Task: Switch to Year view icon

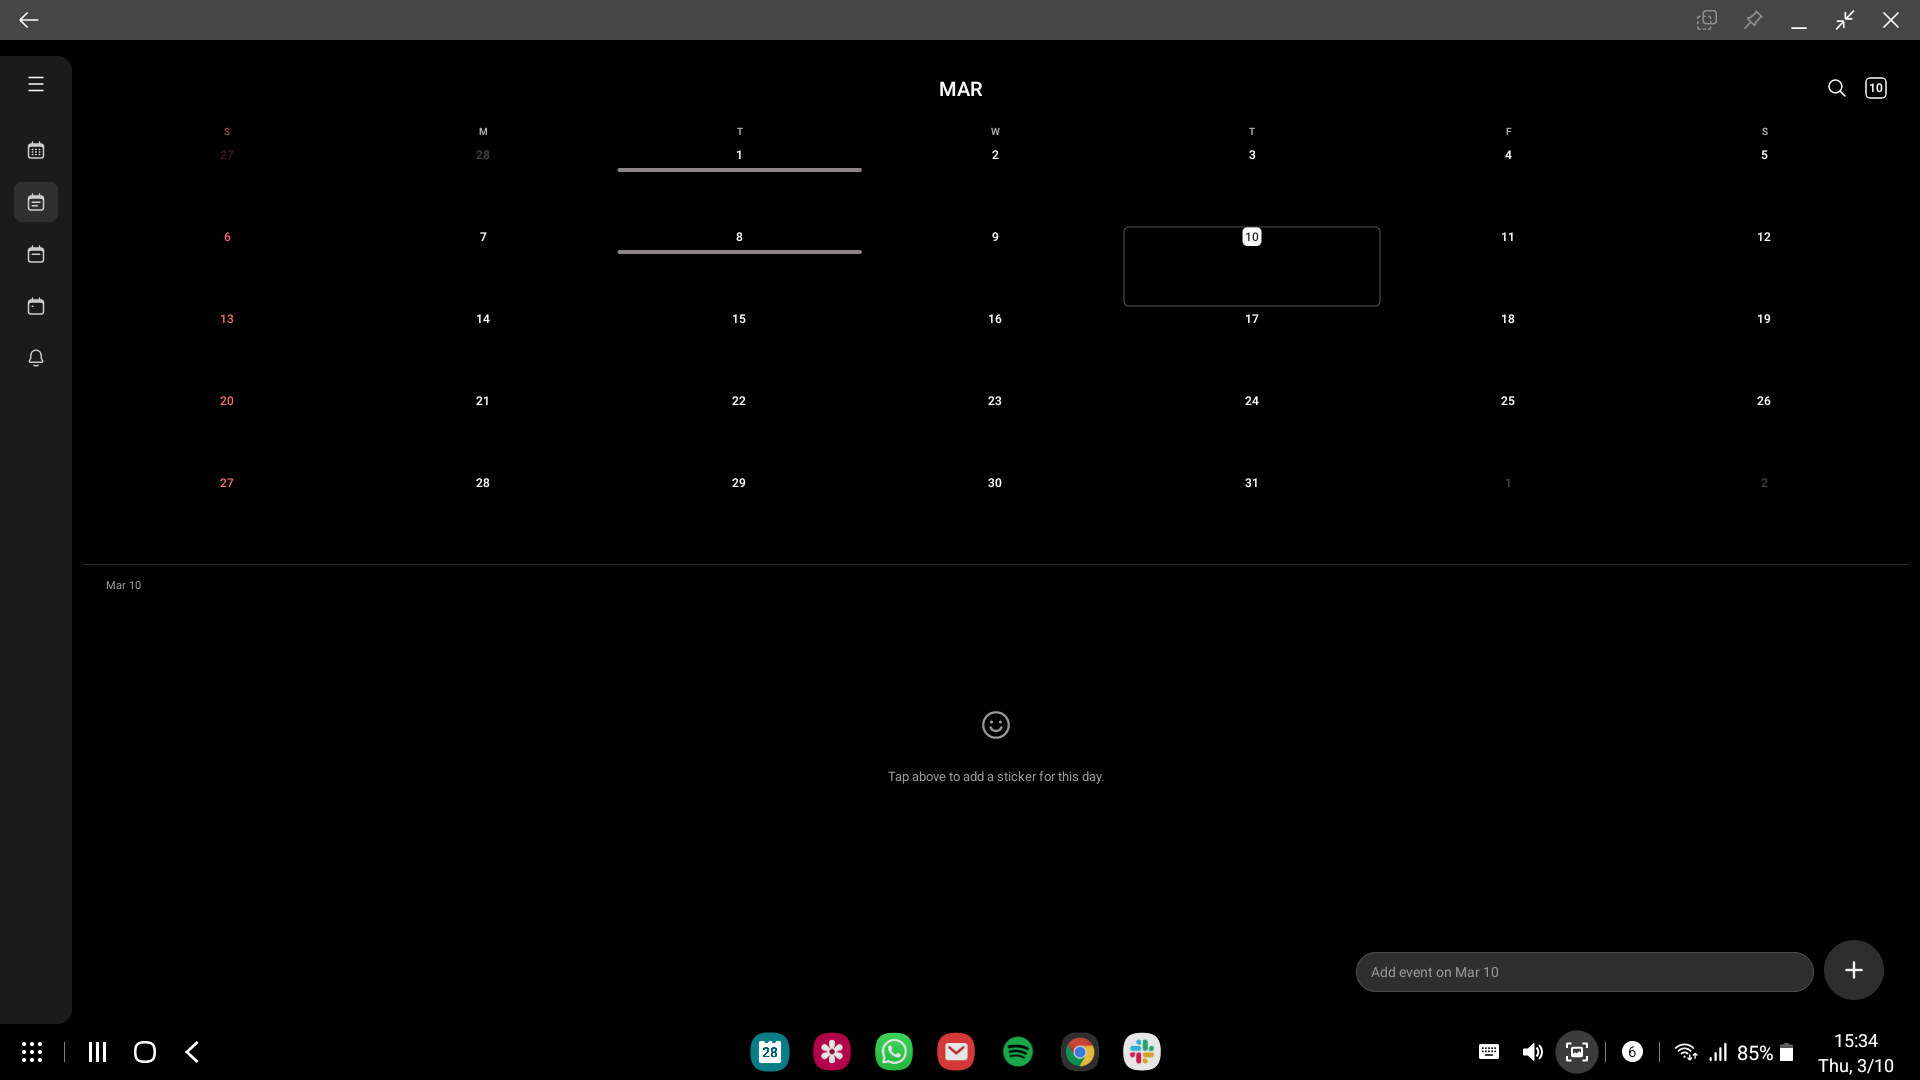Action: (36, 151)
